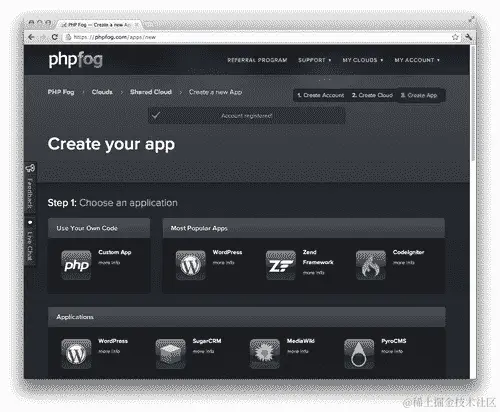Click the Use Your Own Code header
This screenshot has height=412, width=500.
tap(99, 228)
